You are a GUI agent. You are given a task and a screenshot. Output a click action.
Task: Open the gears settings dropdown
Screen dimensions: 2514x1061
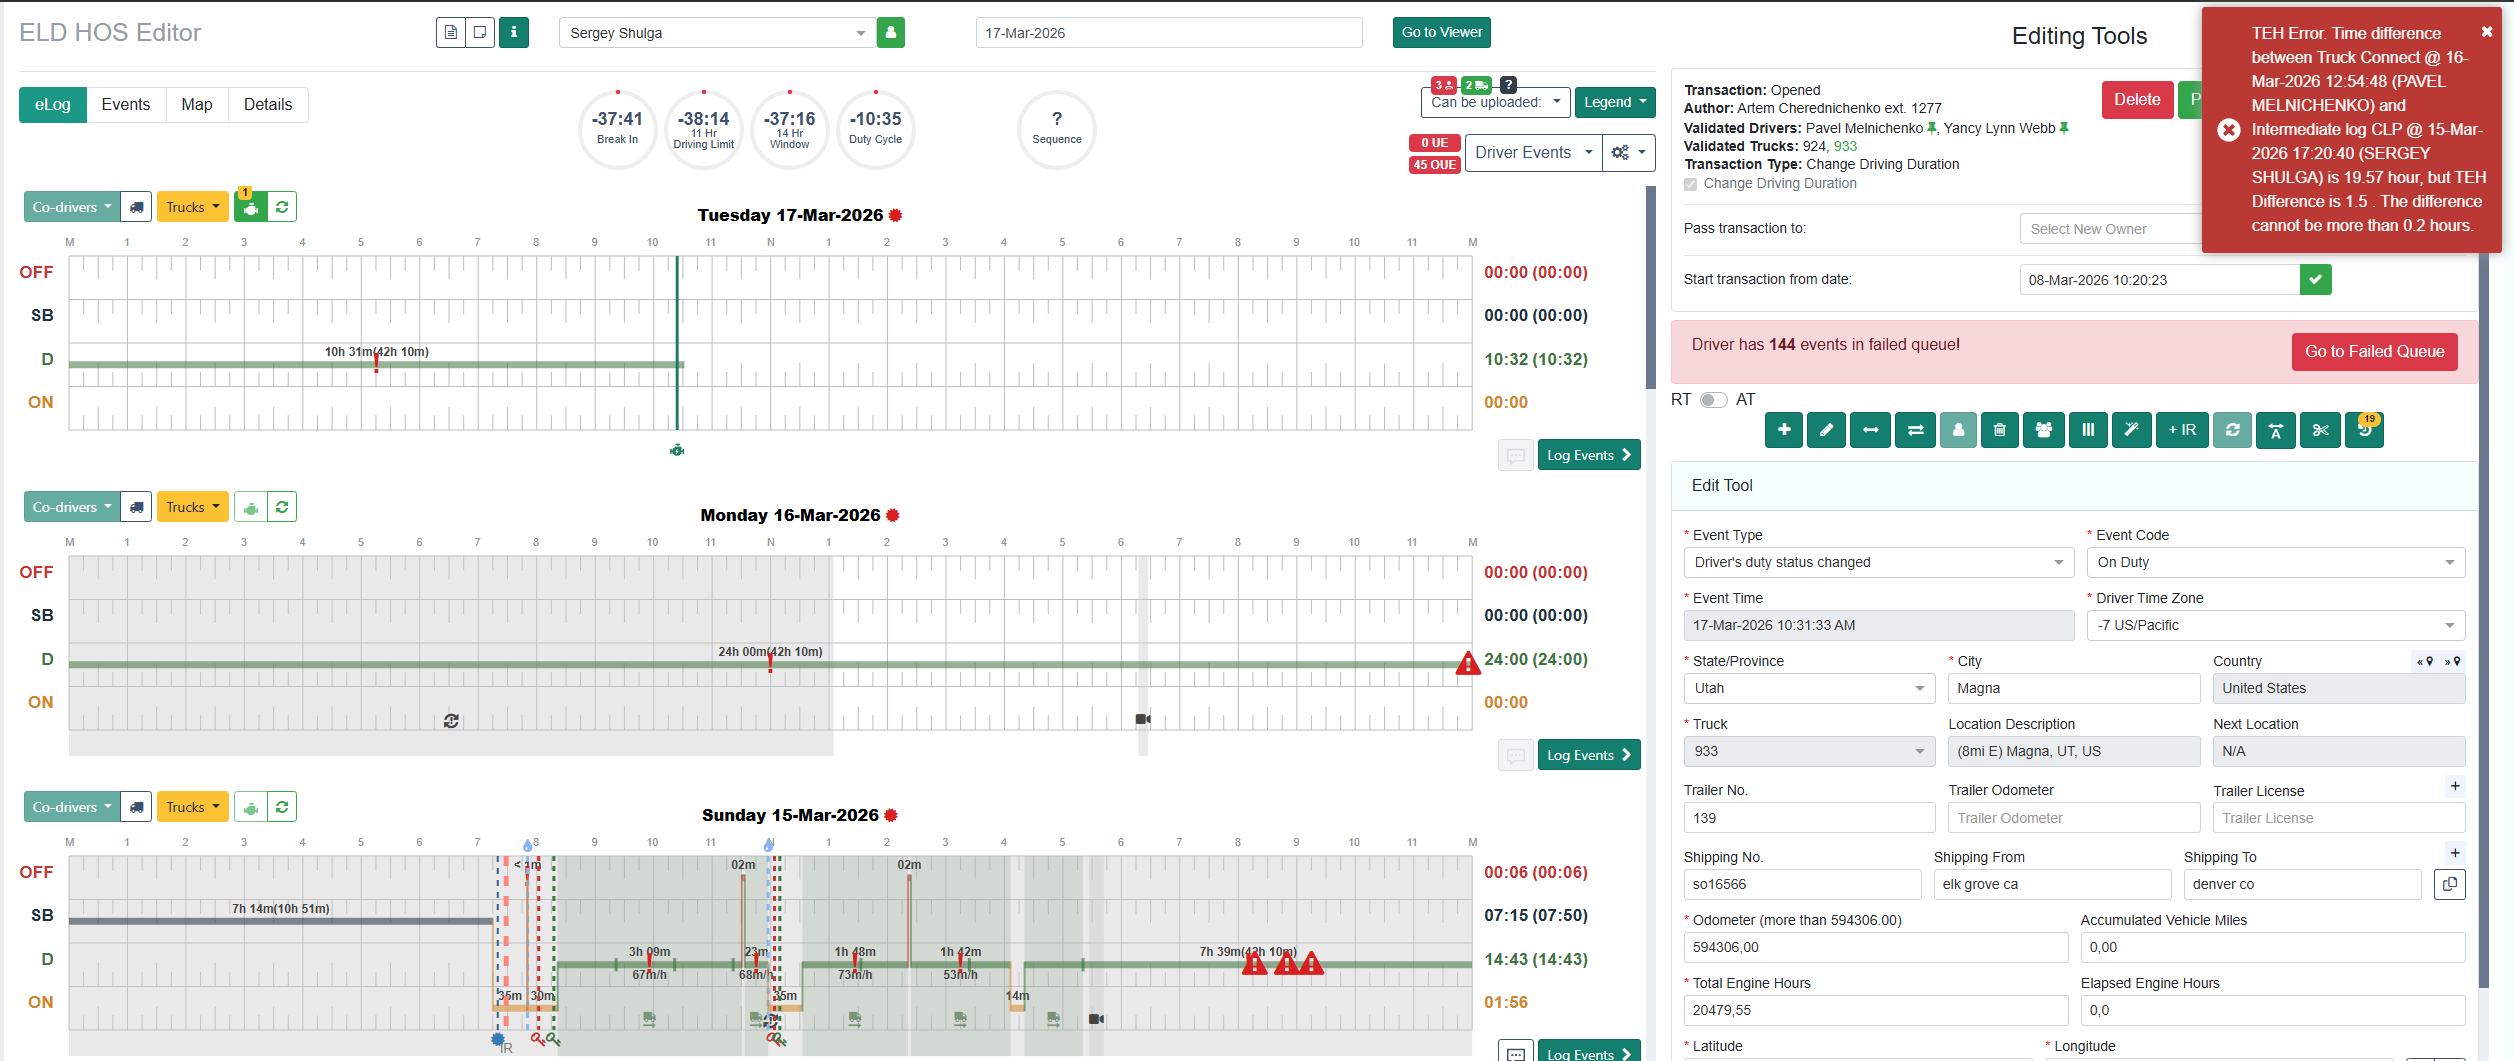[1629, 153]
